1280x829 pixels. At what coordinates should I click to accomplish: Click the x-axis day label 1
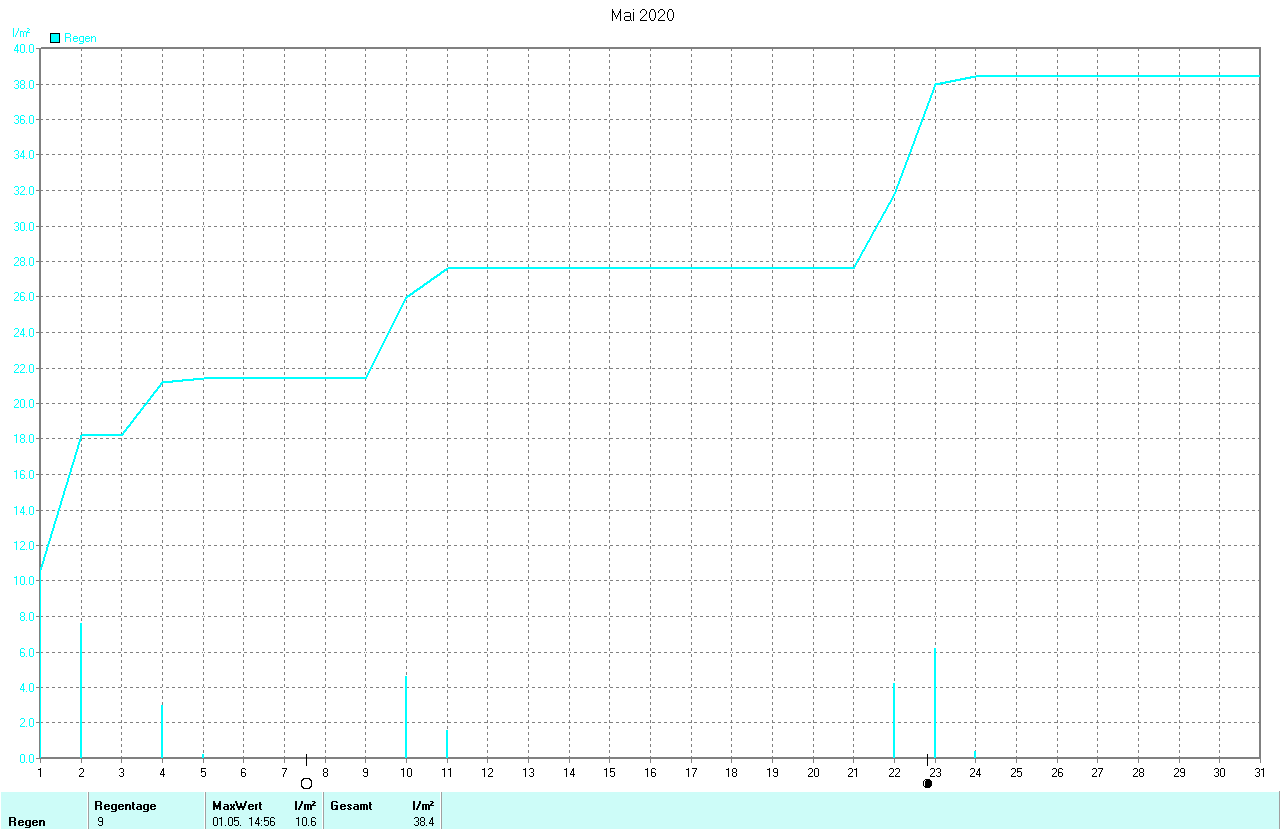(40, 773)
